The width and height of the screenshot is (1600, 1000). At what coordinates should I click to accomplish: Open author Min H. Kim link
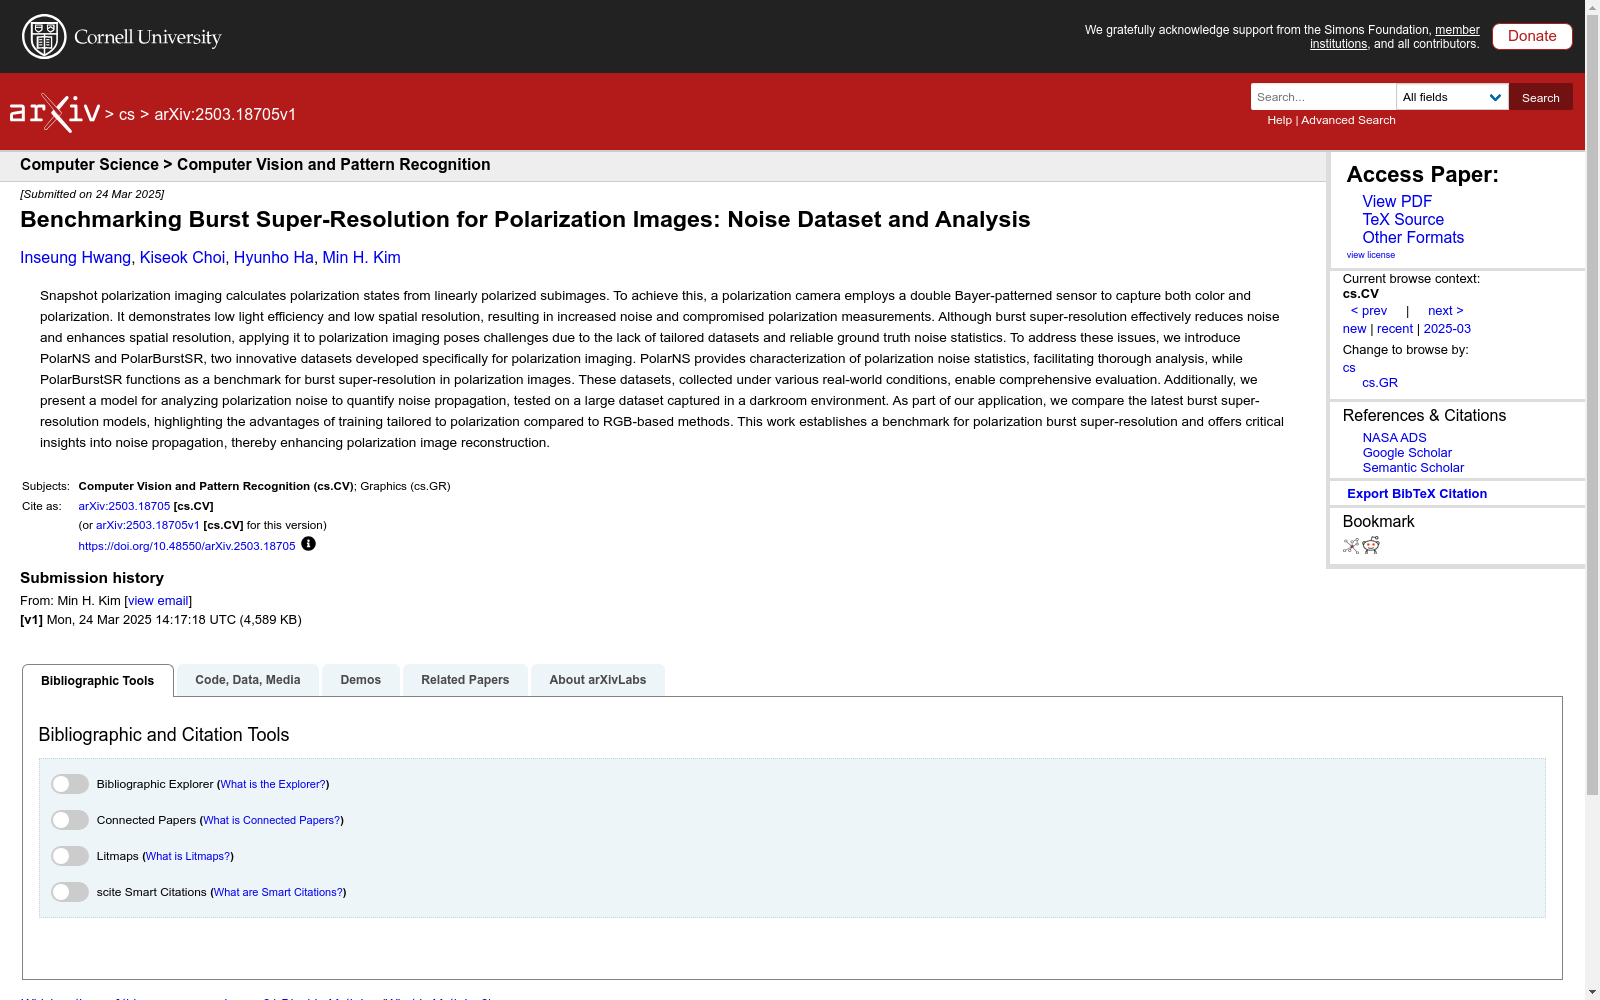click(x=361, y=258)
